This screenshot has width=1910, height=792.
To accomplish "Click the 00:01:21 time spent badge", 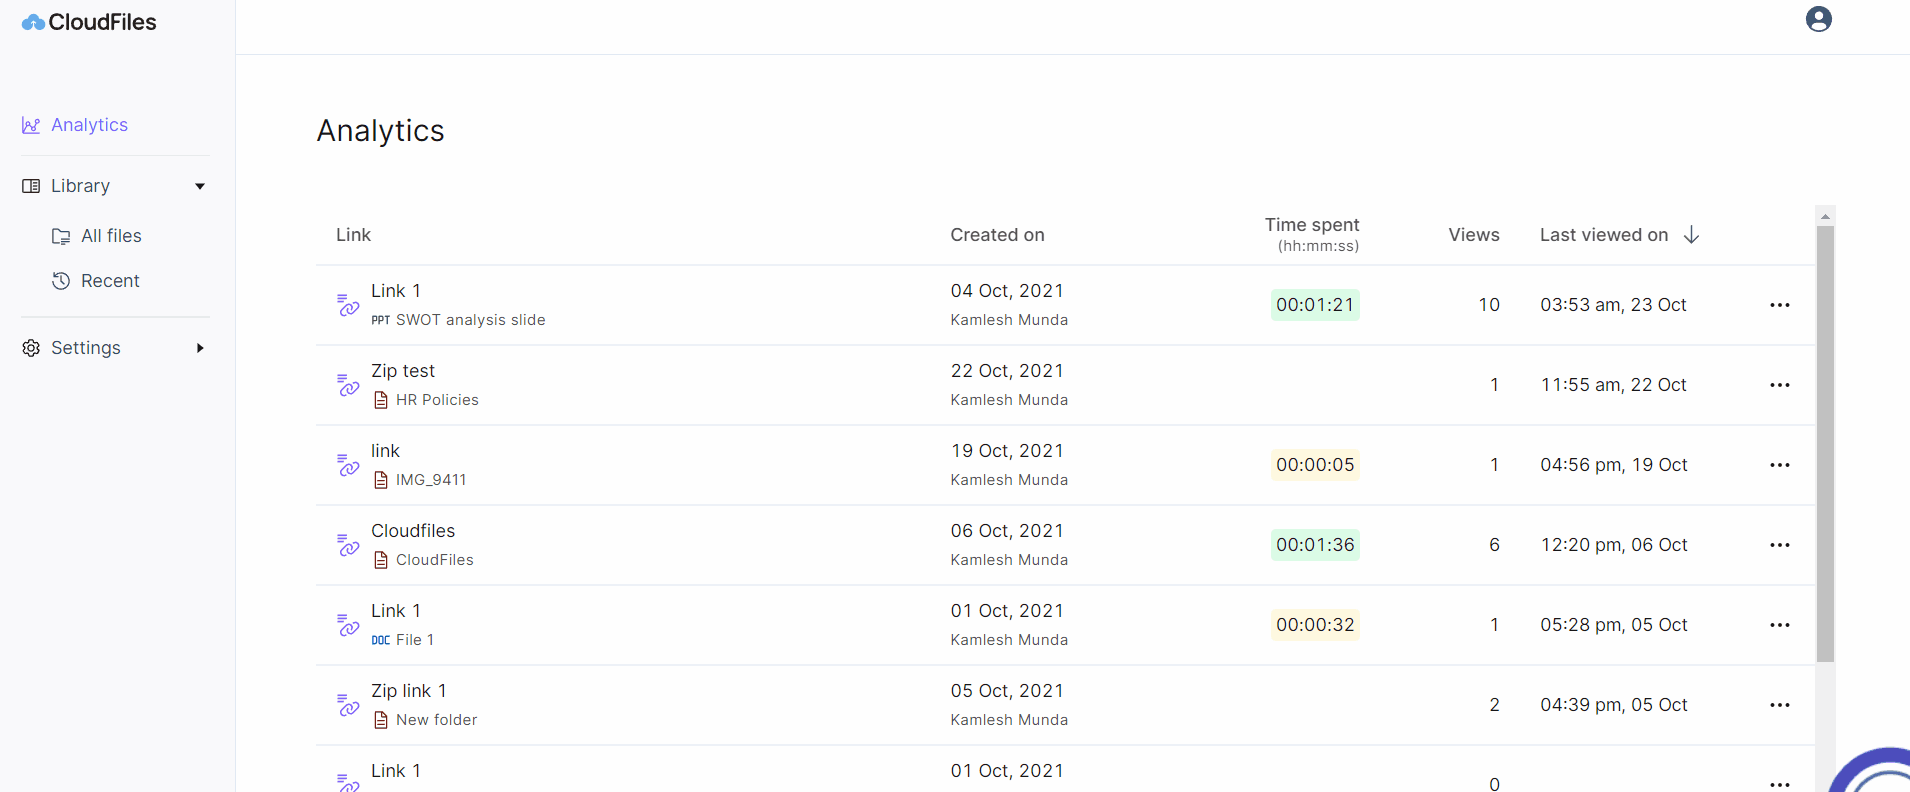I will [x=1315, y=305].
